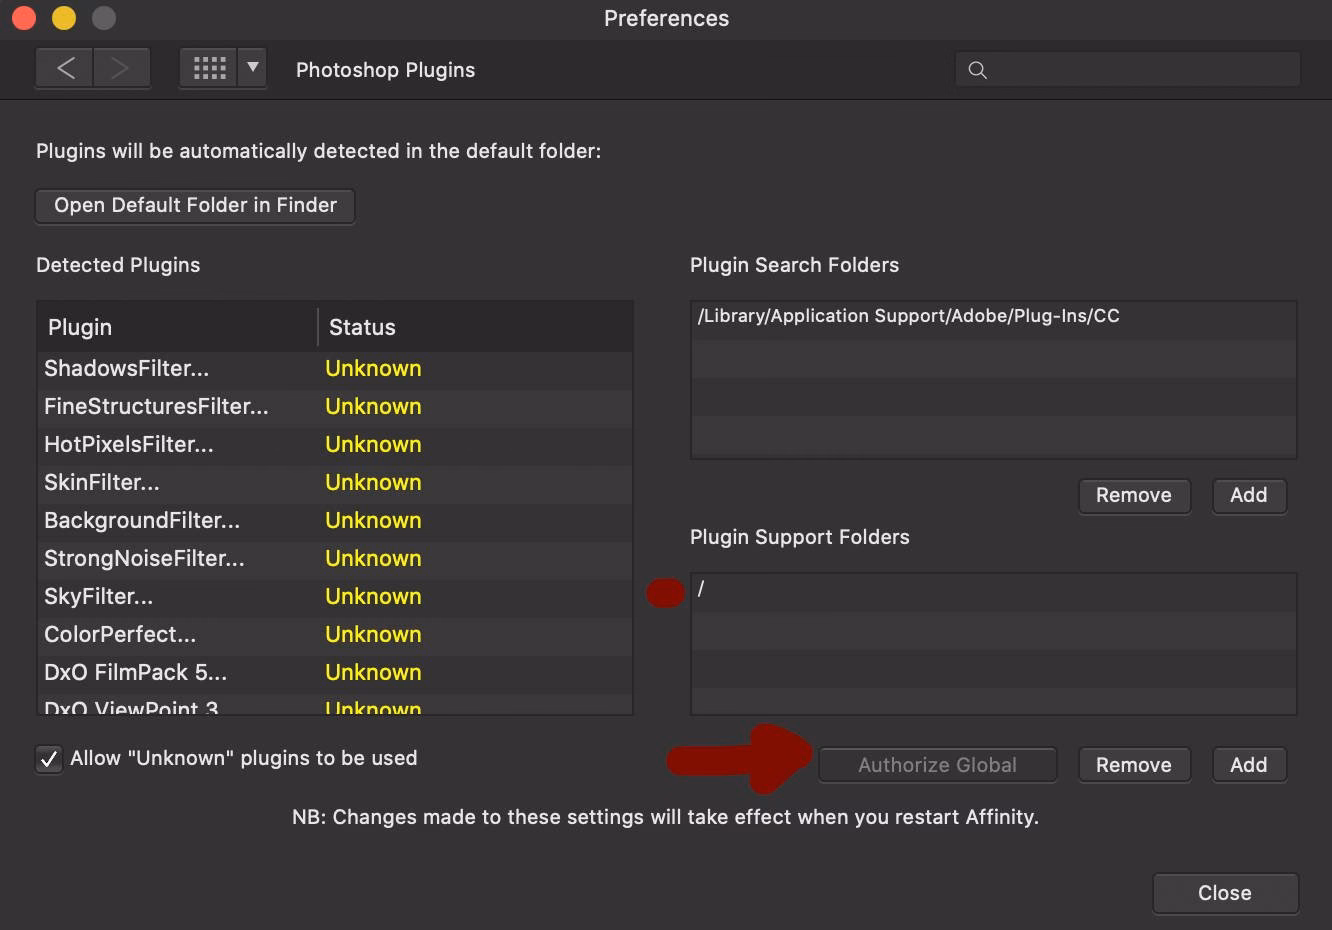Click the search magnifier icon

pos(977,70)
